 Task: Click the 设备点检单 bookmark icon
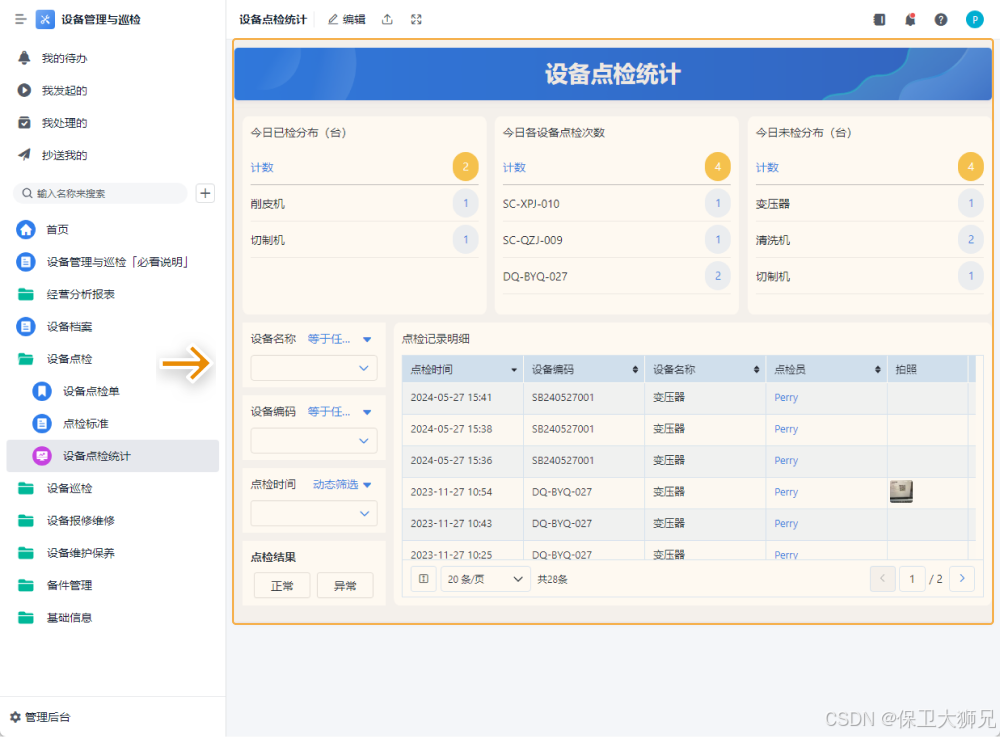tap(42, 391)
